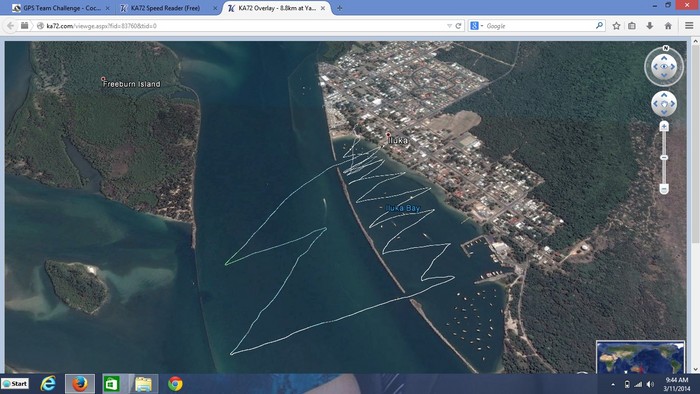
Task: Open the bookmarks list clipboard icon
Action: 632,26
